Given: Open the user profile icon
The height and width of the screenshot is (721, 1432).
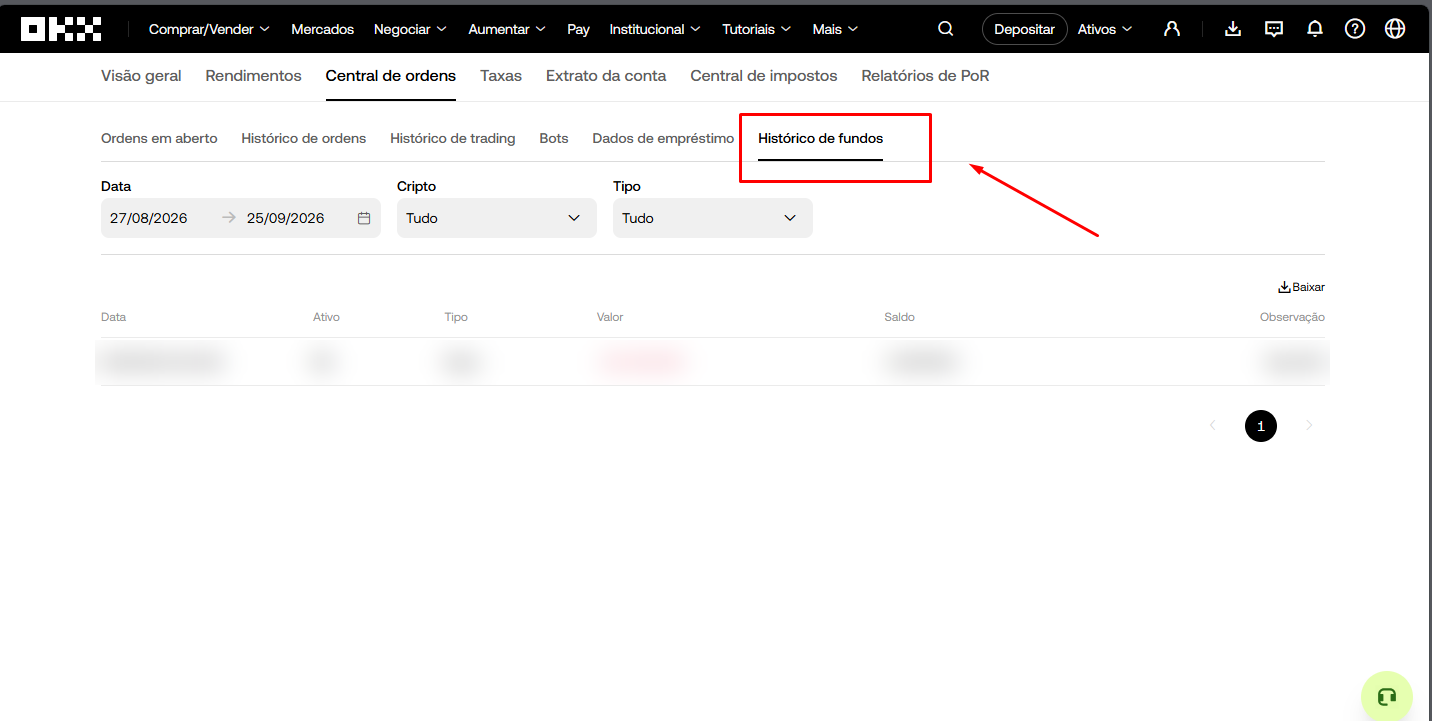Looking at the screenshot, I should pyautogui.click(x=1172, y=29).
